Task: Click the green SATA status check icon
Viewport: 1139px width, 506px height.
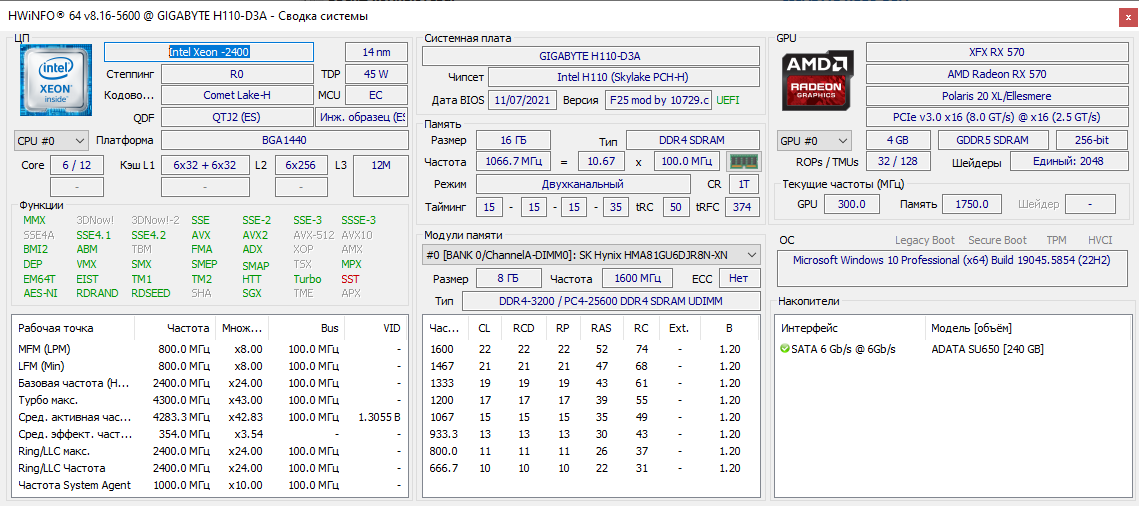Action: 785,349
